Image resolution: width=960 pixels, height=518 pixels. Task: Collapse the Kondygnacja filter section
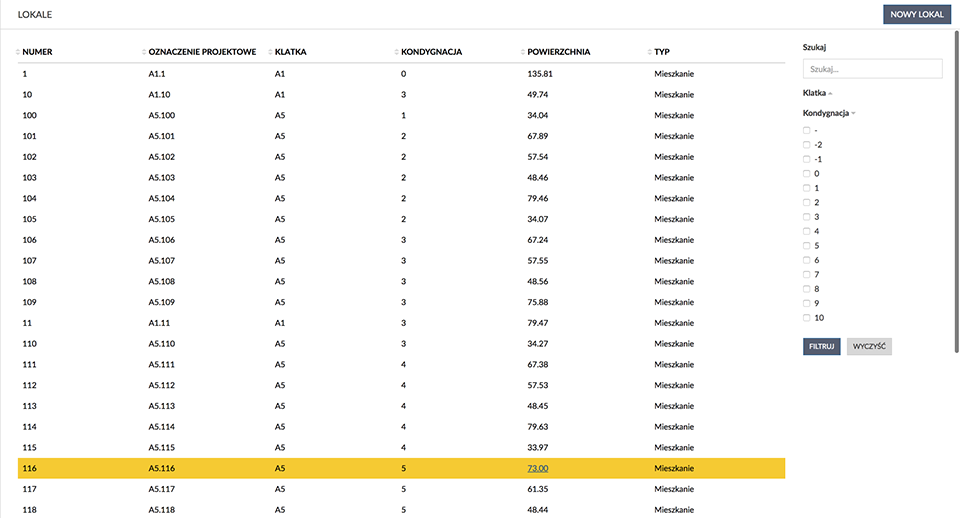(x=829, y=113)
